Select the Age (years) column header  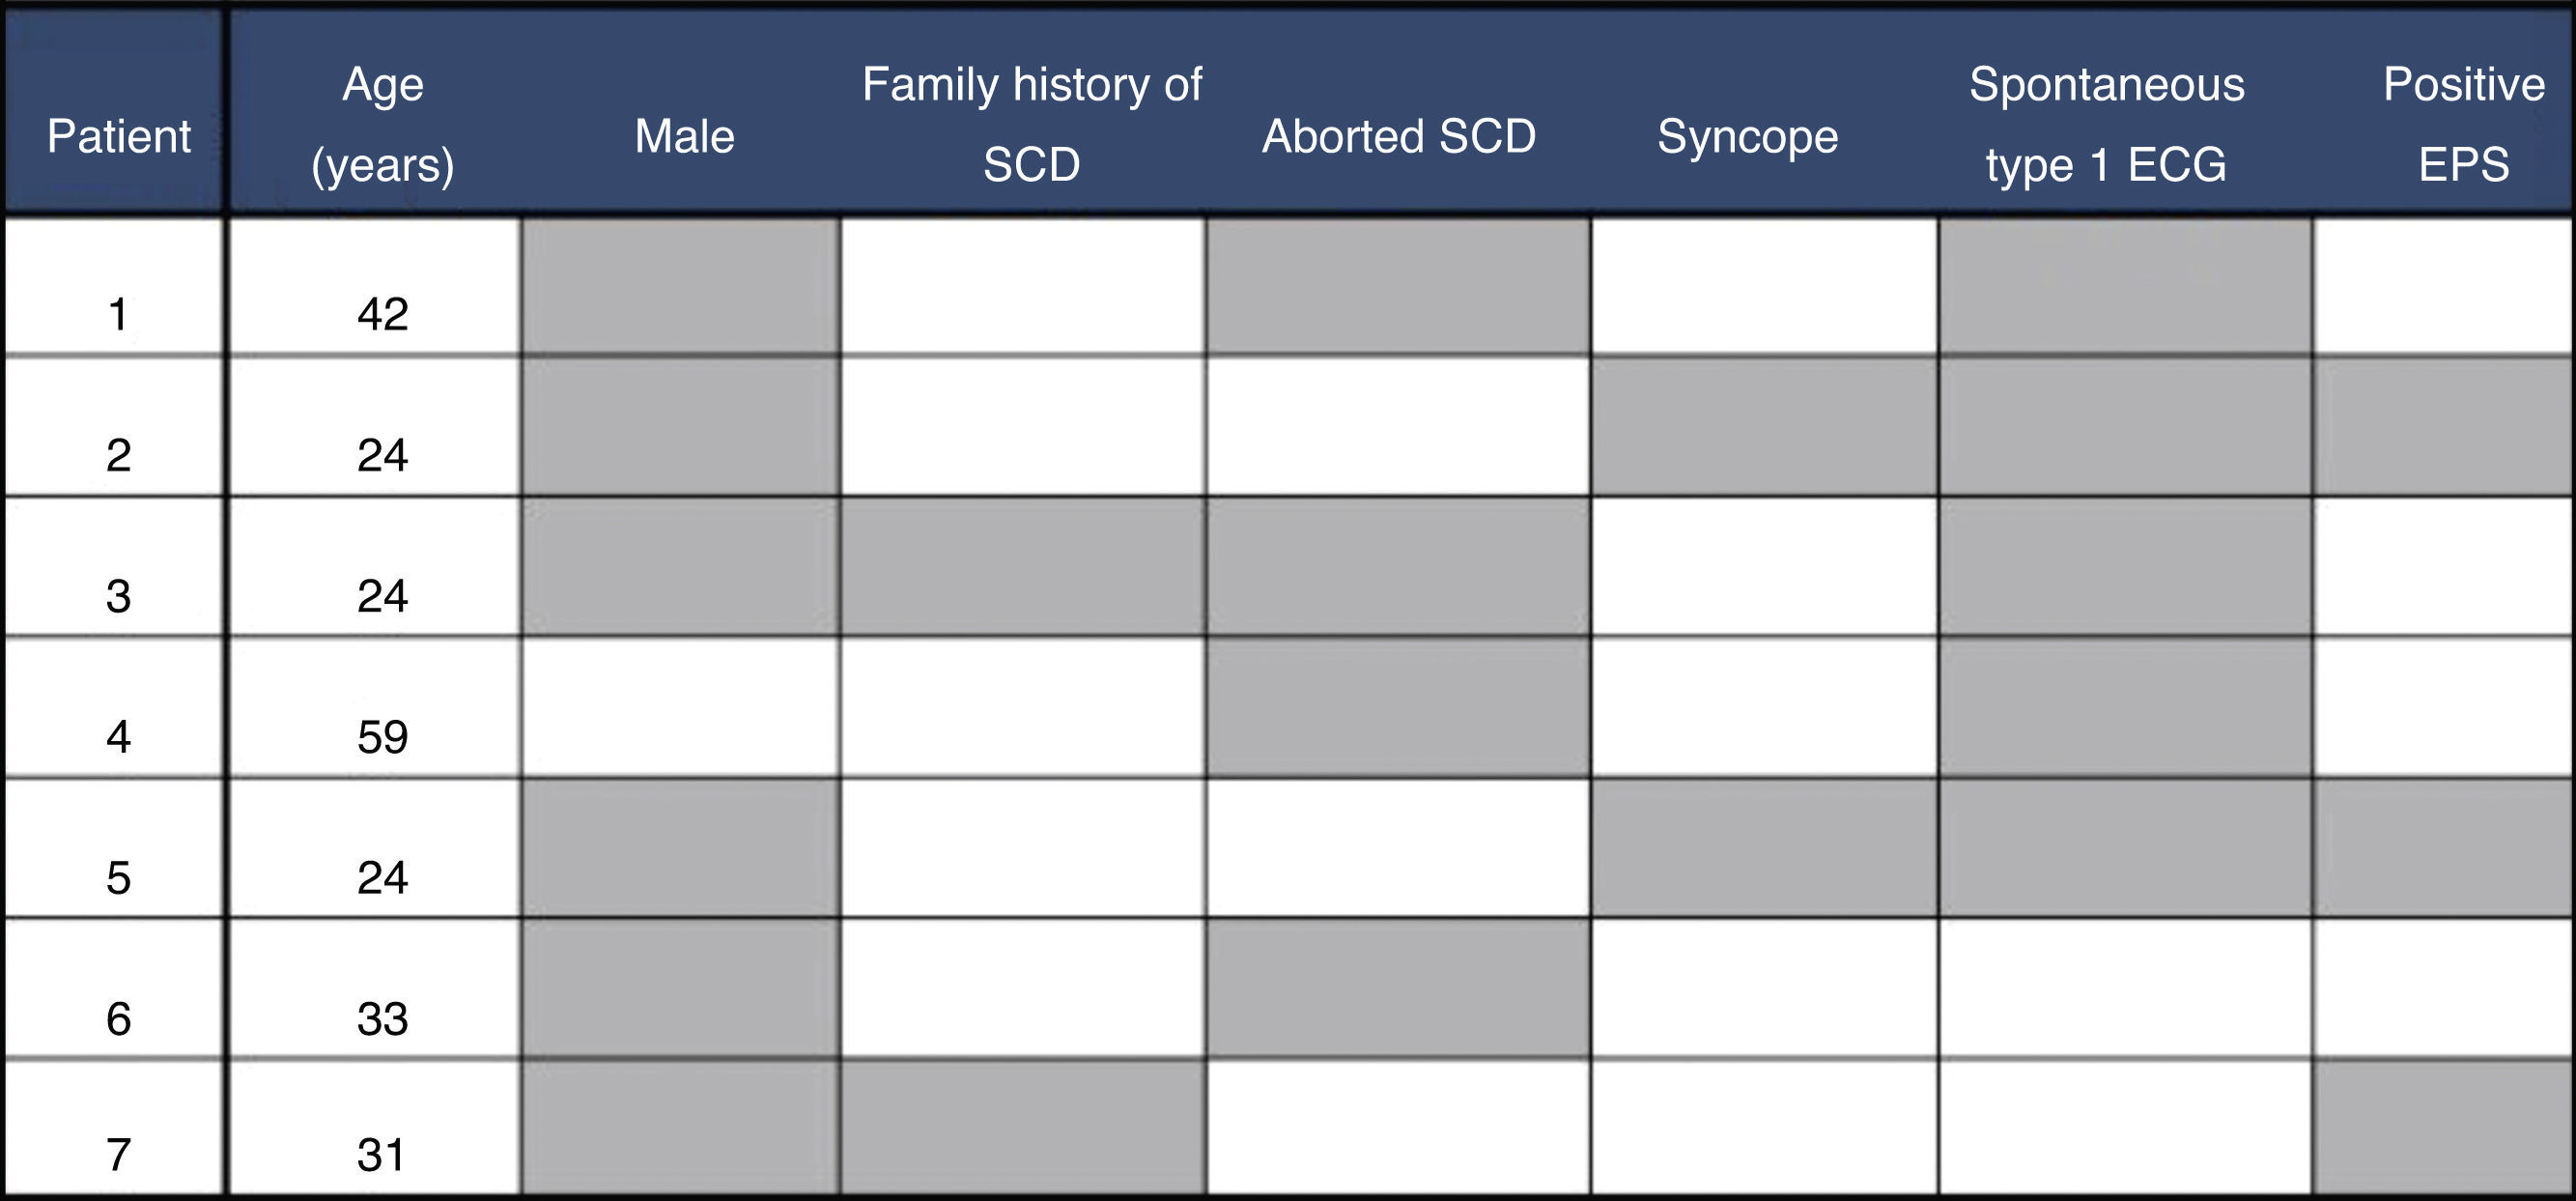coord(382,124)
